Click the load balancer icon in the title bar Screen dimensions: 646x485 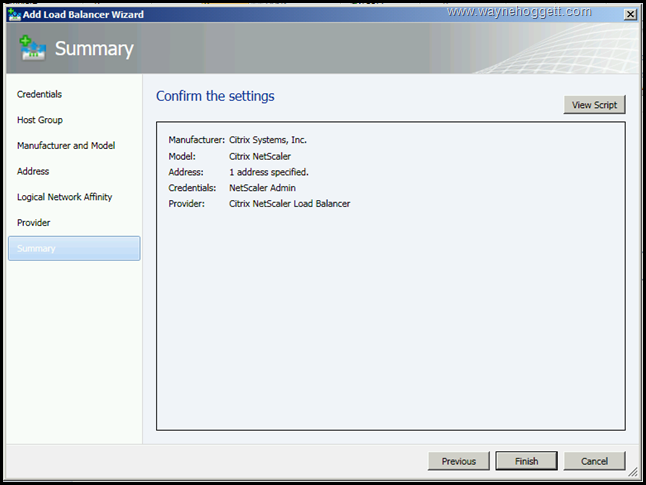(x=14, y=14)
